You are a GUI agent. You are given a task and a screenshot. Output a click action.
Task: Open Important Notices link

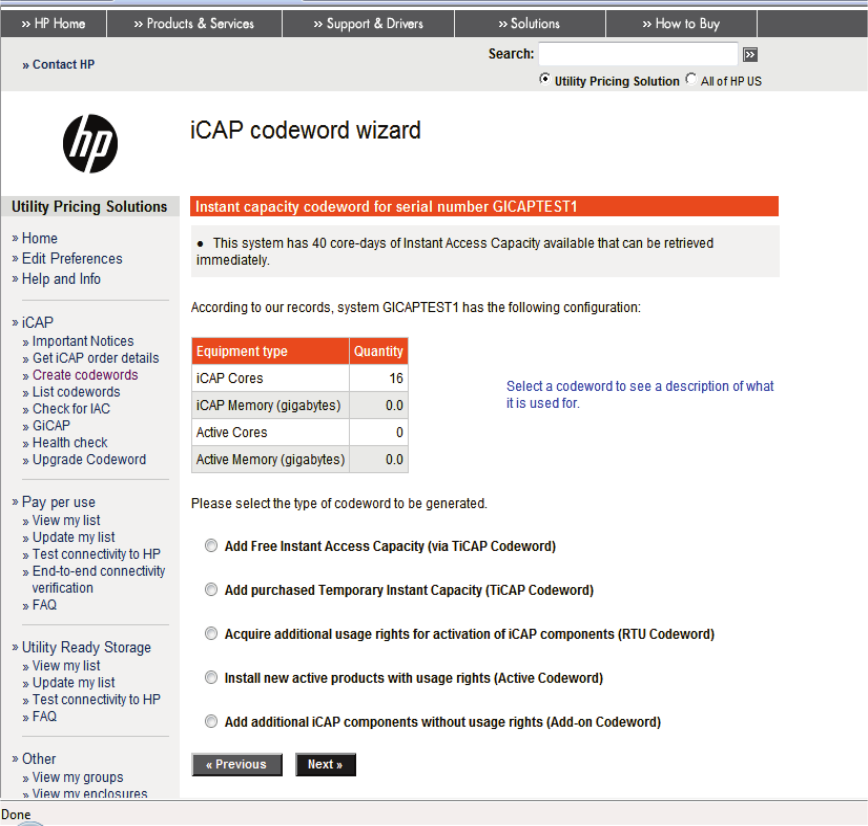(83, 341)
